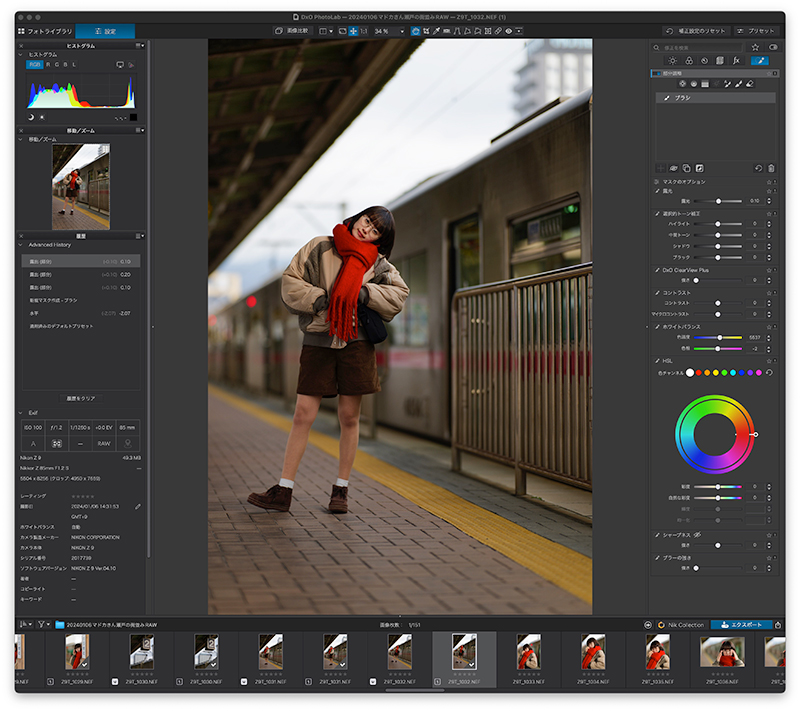
Task: Open the split view layout dropdown
Action: tap(326, 31)
